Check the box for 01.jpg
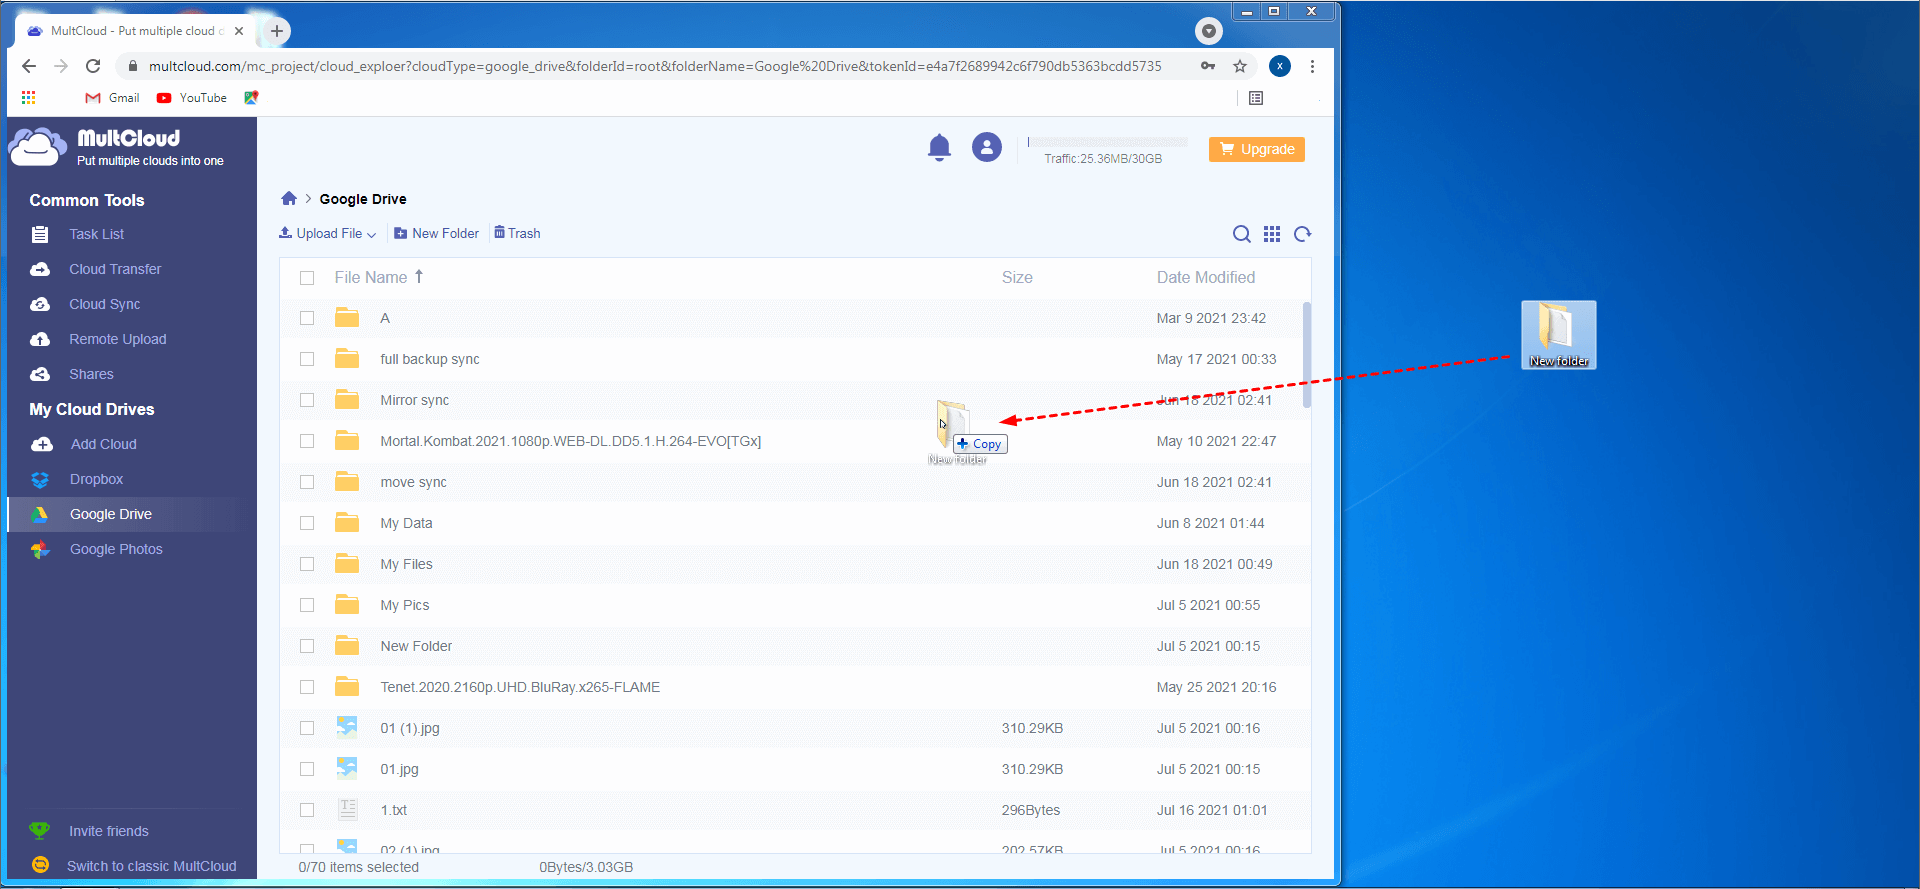Viewport: 1920px width, 889px height. tap(307, 770)
